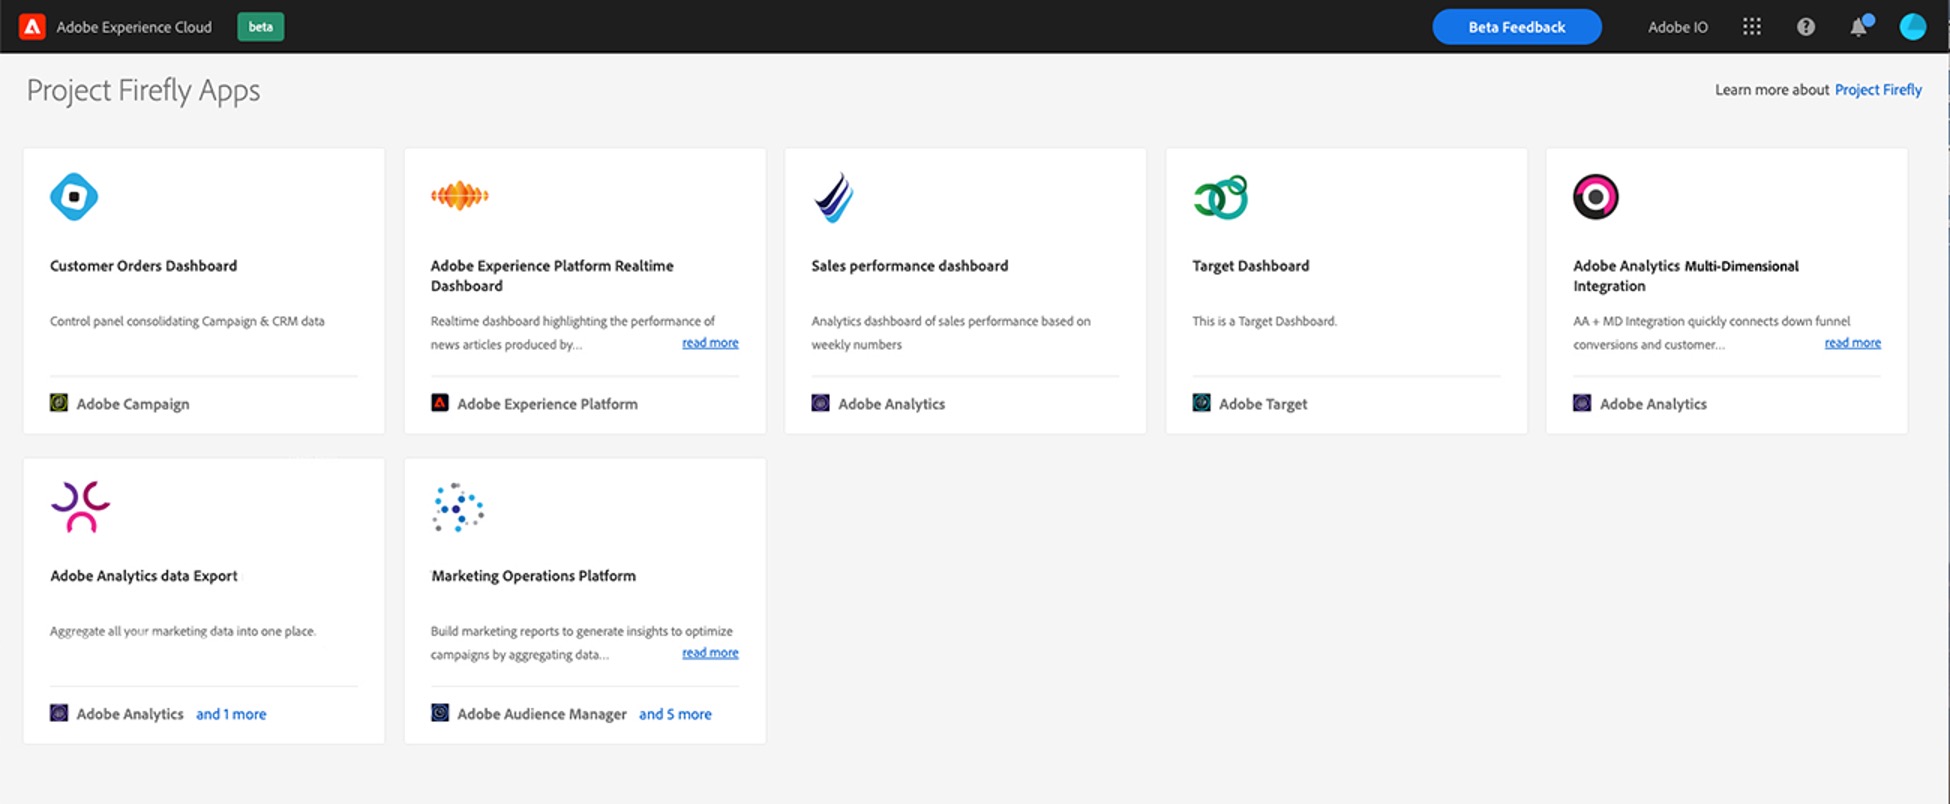Expand 'and 1 more' products on data Export card

(x=231, y=714)
